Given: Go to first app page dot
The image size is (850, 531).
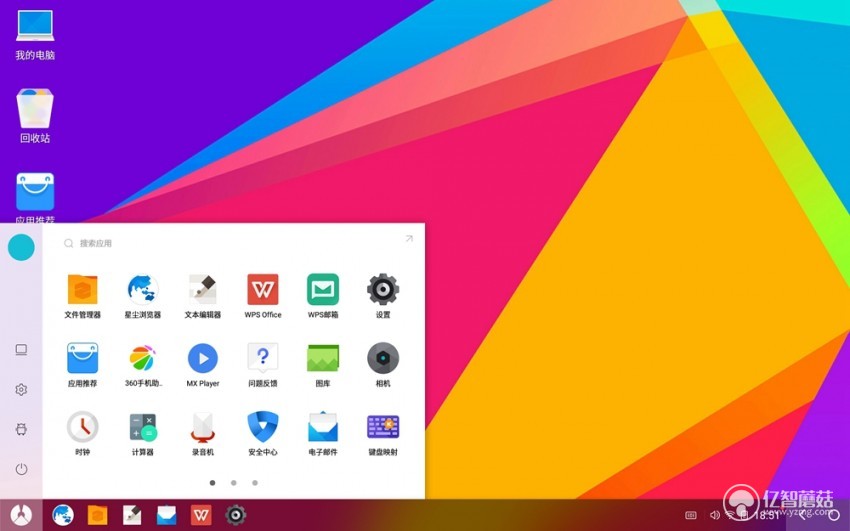Looking at the screenshot, I should pos(212,483).
